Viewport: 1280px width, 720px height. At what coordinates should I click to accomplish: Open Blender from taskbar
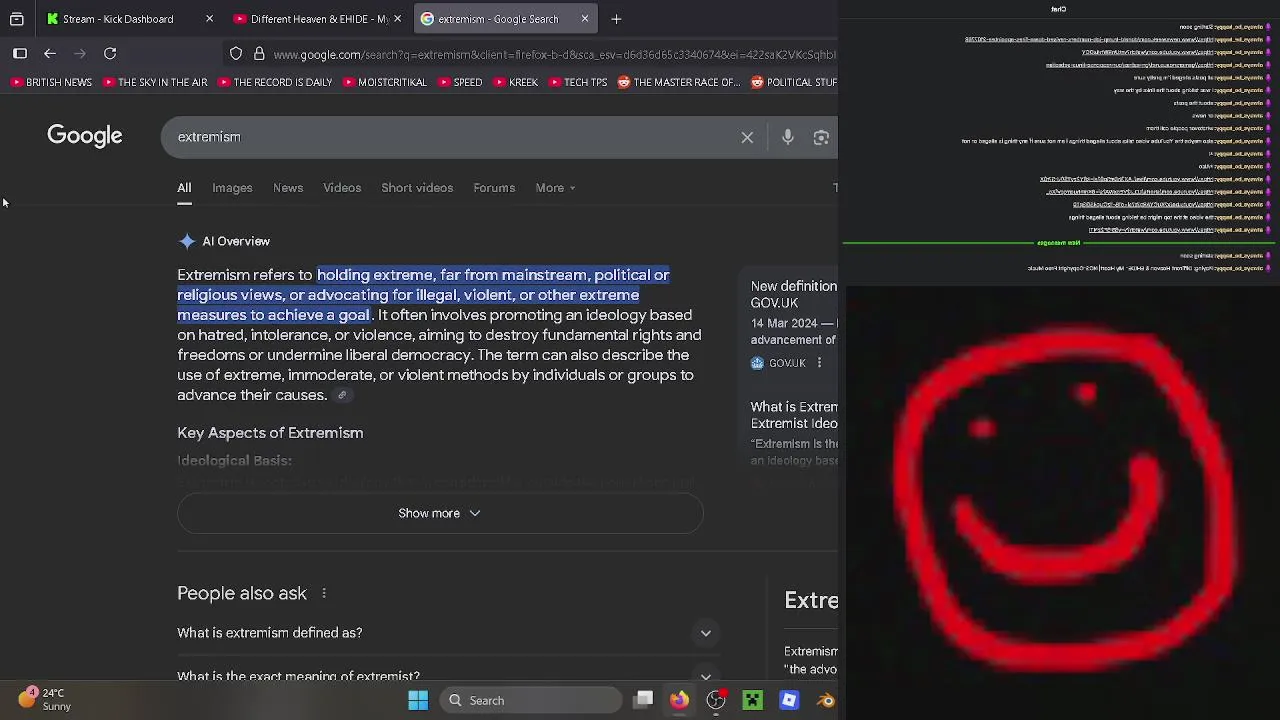coord(826,700)
